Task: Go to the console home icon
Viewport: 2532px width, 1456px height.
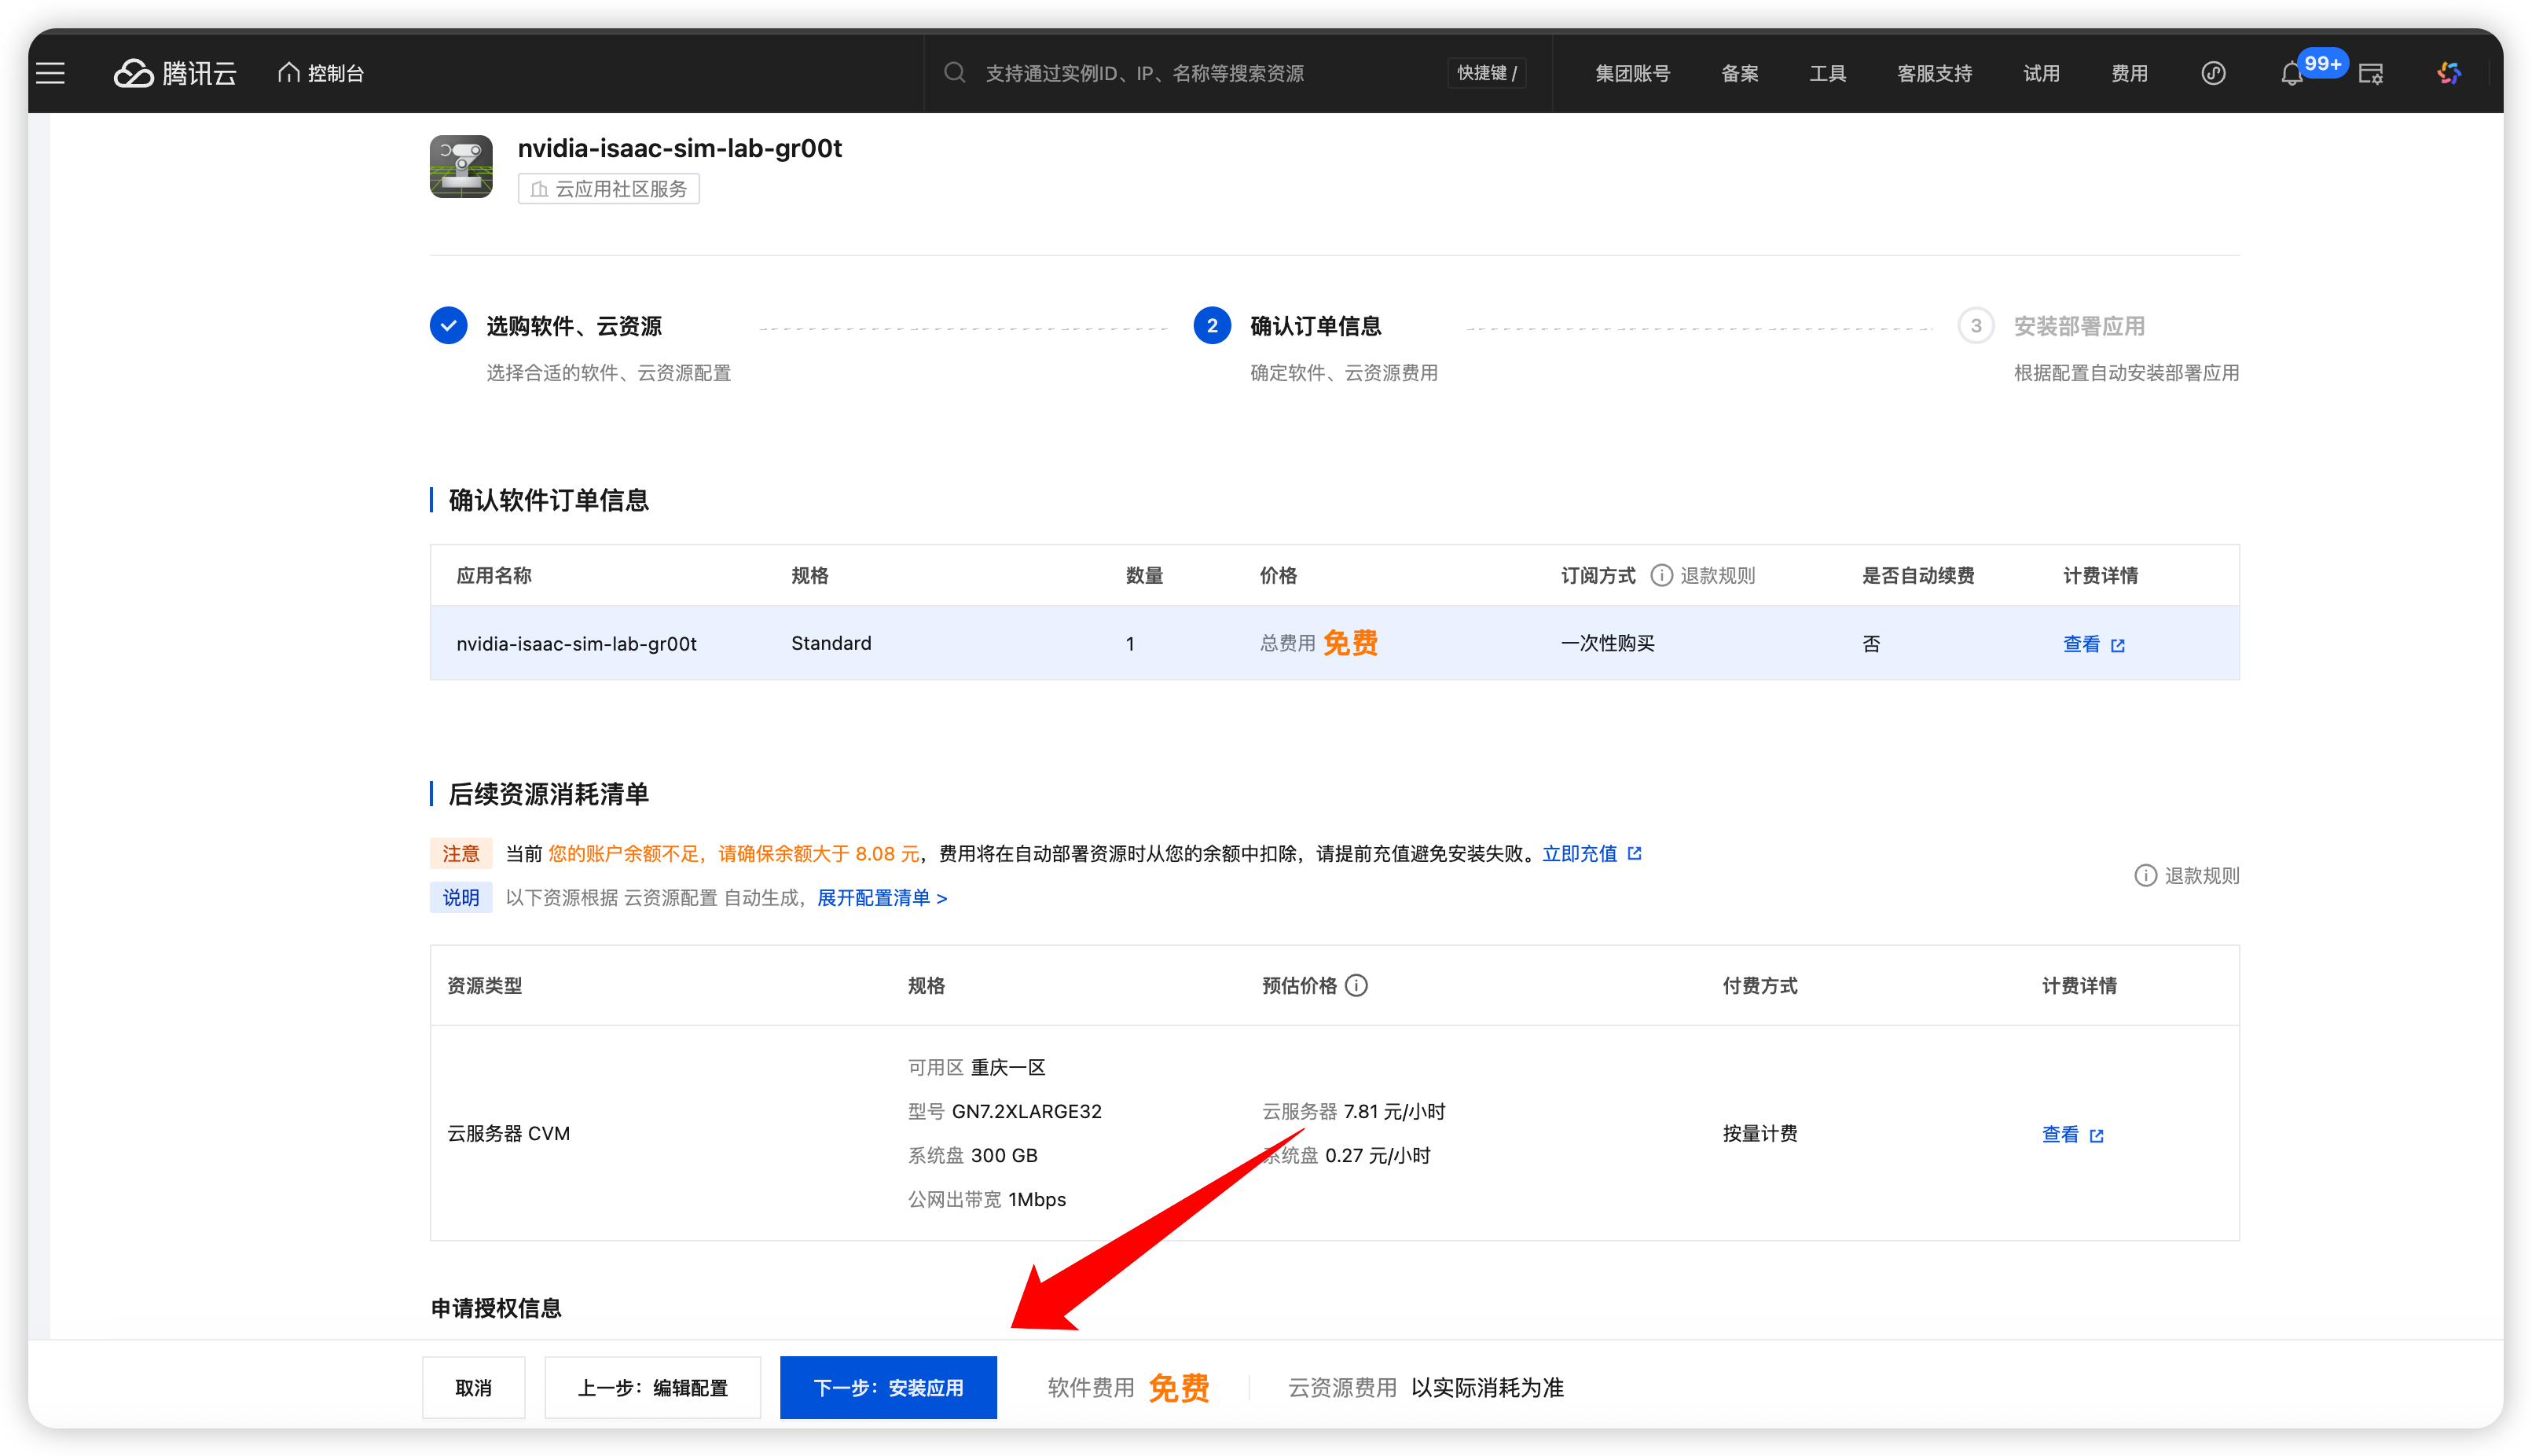Action: pos(289,72)
